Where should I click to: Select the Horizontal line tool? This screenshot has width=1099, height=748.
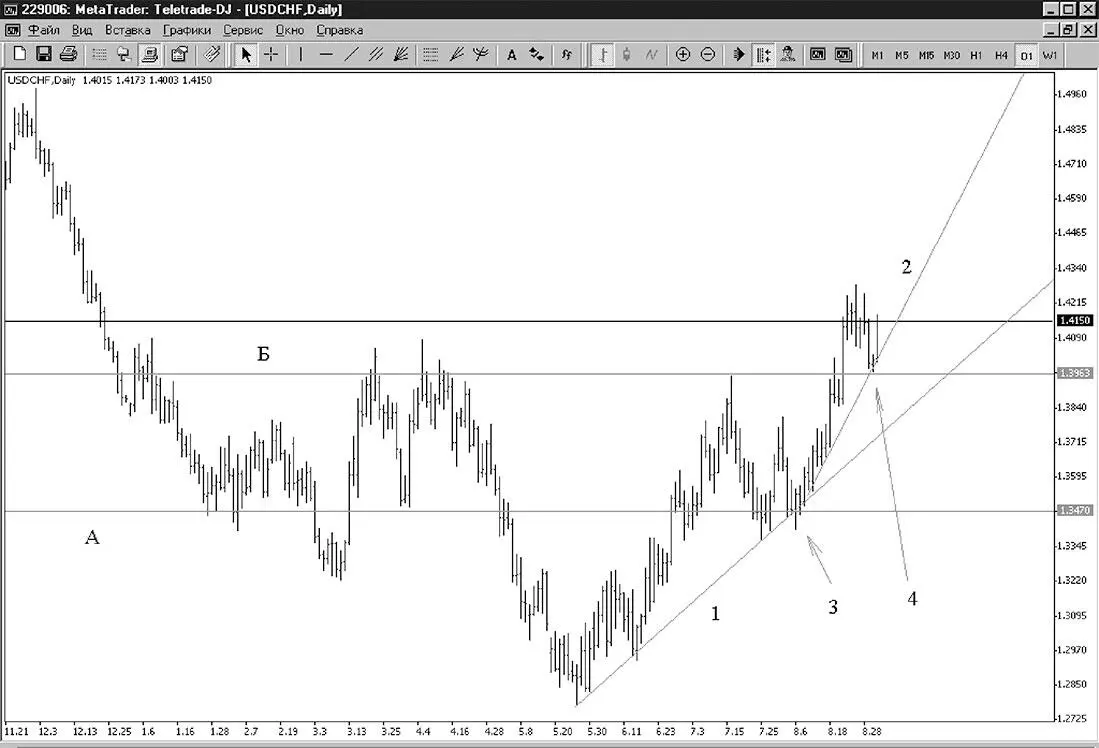(x=326, y=54)
